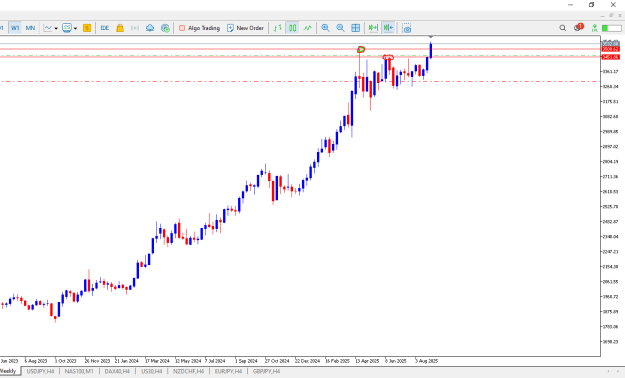Viewport: 625px width, 378px height.
Task: Expand the chart type dropdown arrow
Action: pos(56,28)
